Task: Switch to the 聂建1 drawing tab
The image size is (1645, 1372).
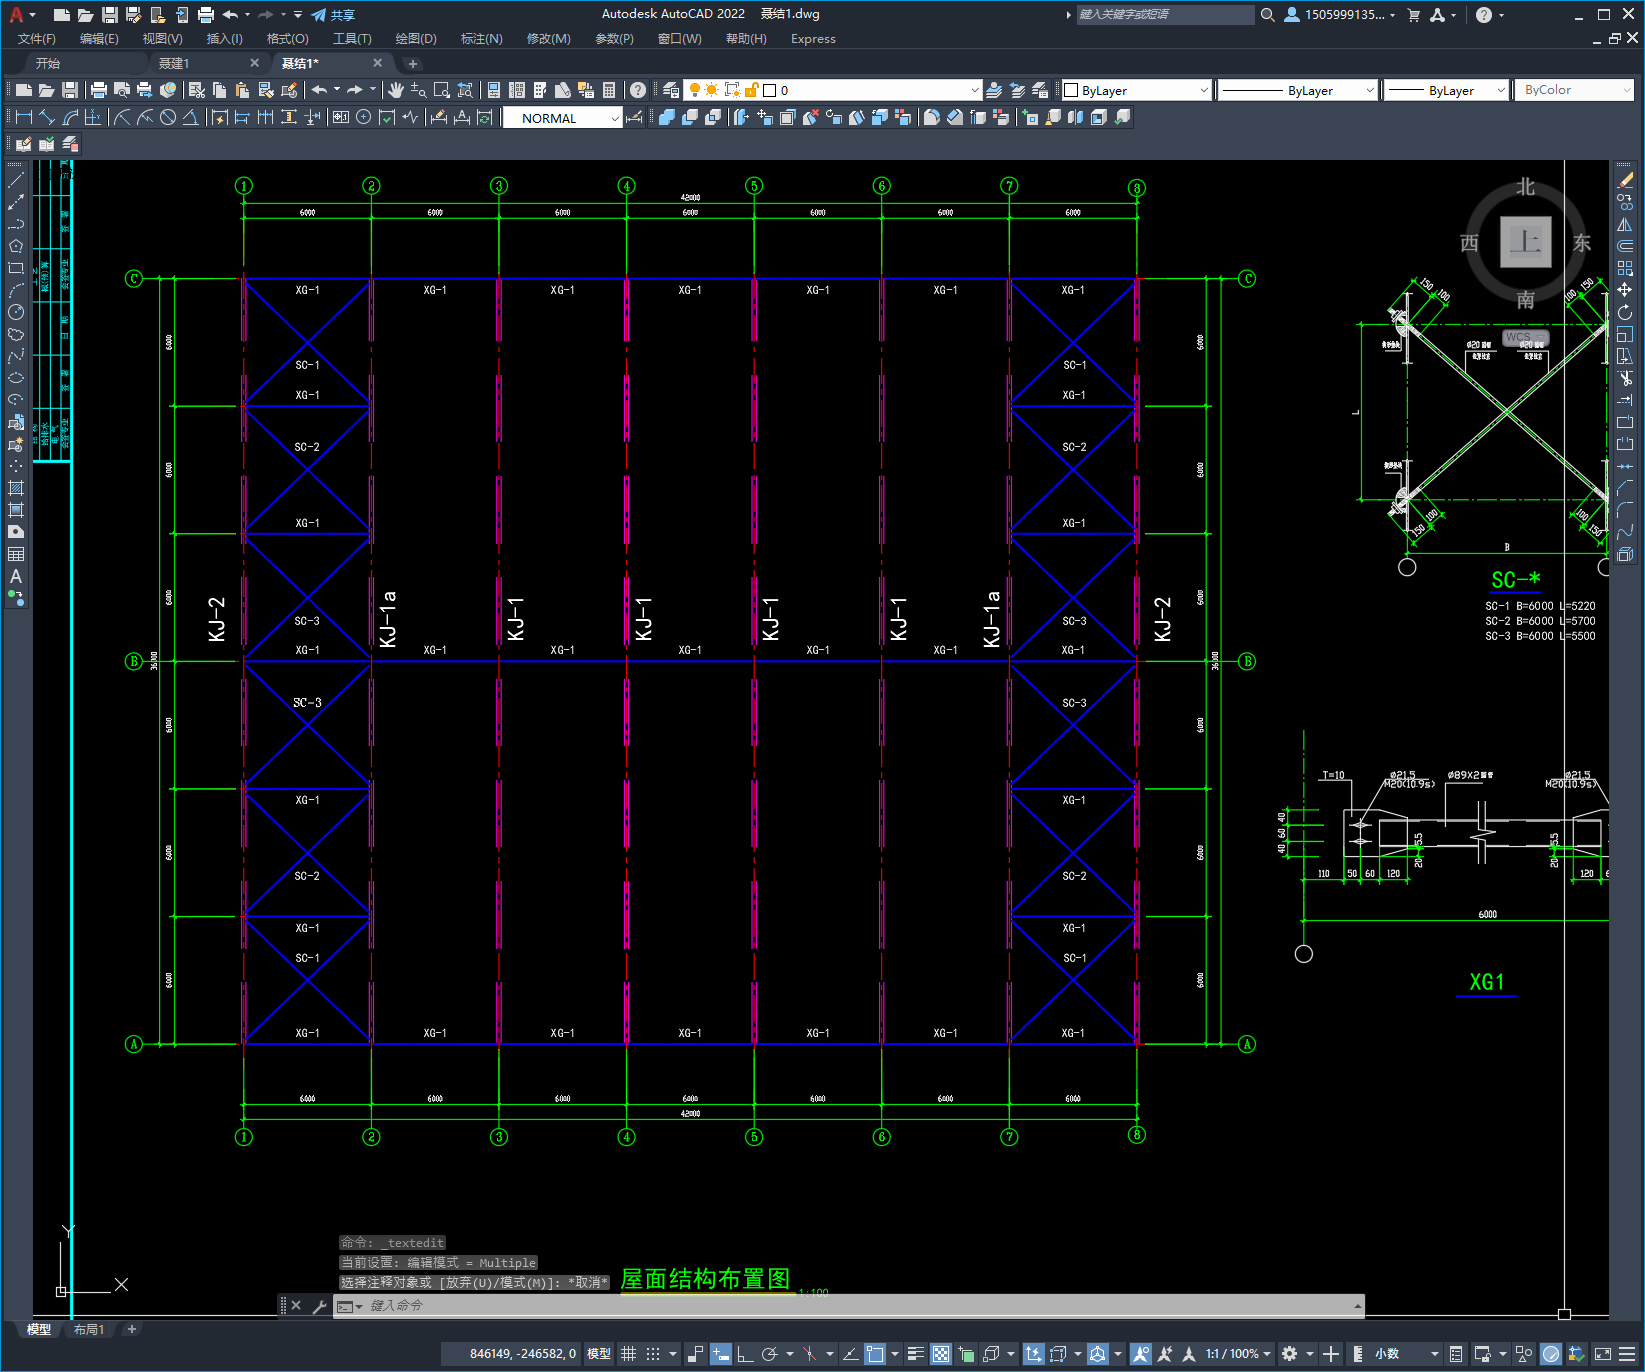Action: pyautogui.click(x=175, y=63)
